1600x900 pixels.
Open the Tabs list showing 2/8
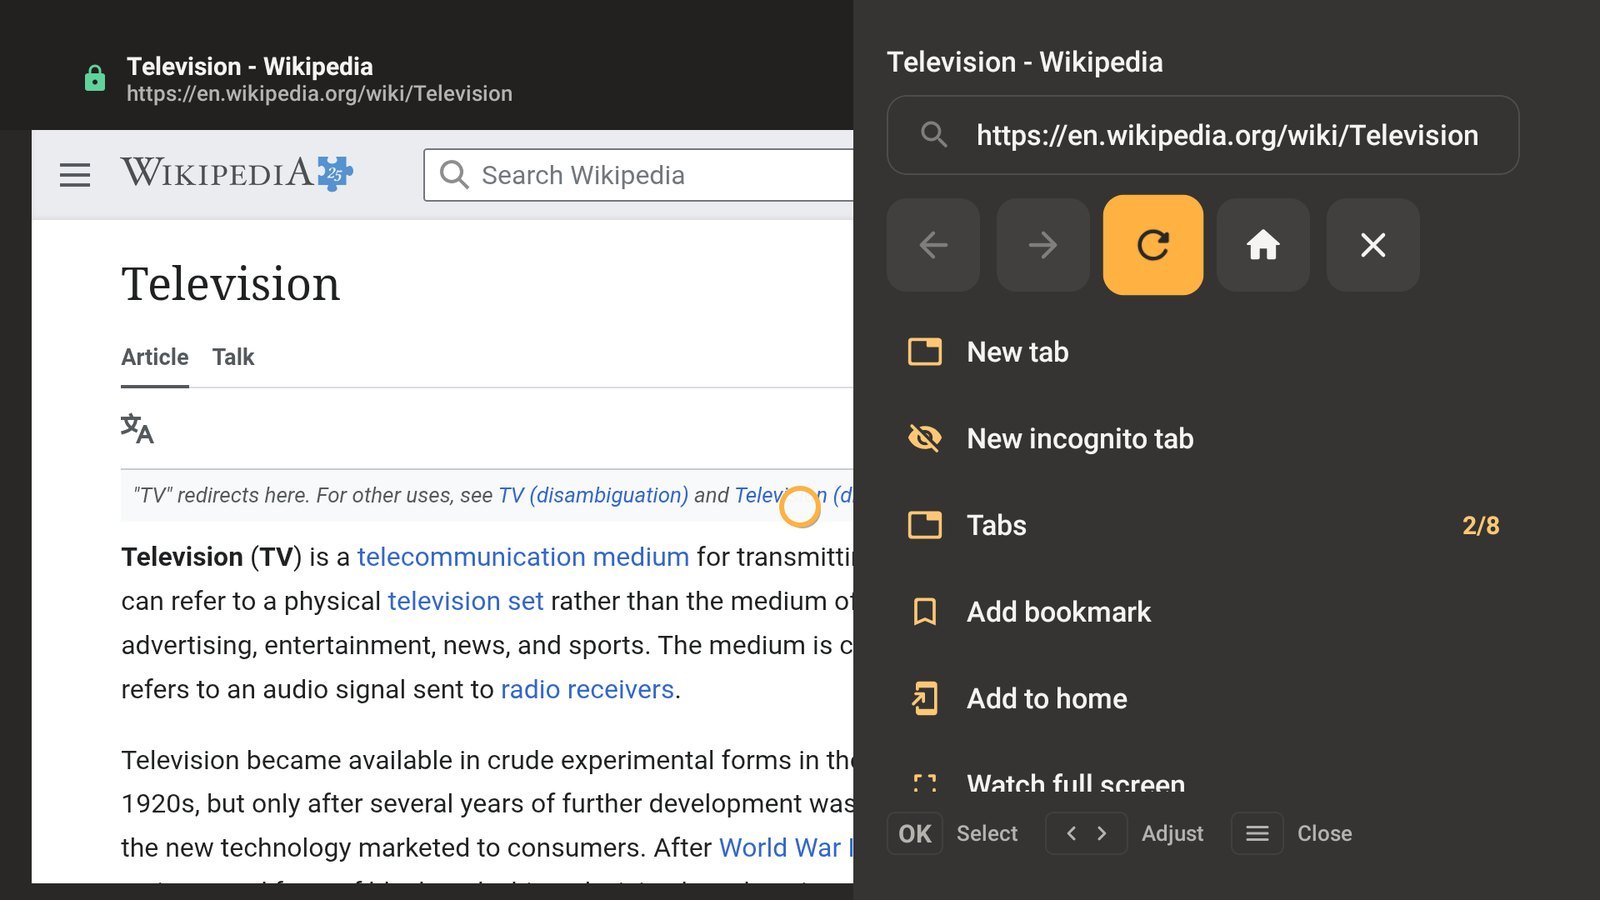pyautogui.click(x=1203, y=525)
